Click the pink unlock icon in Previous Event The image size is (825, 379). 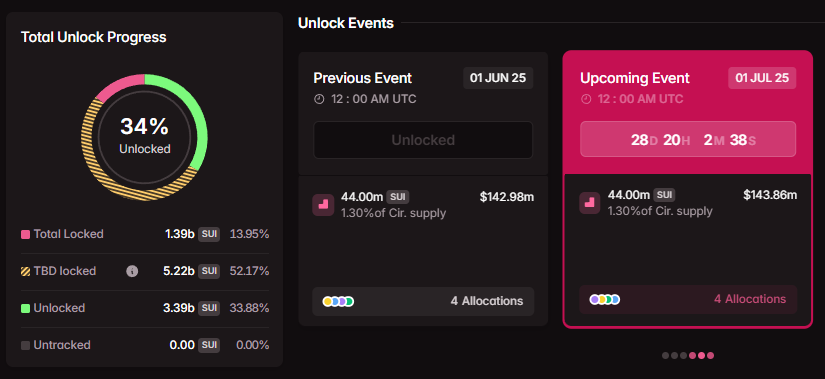(323, 205)
